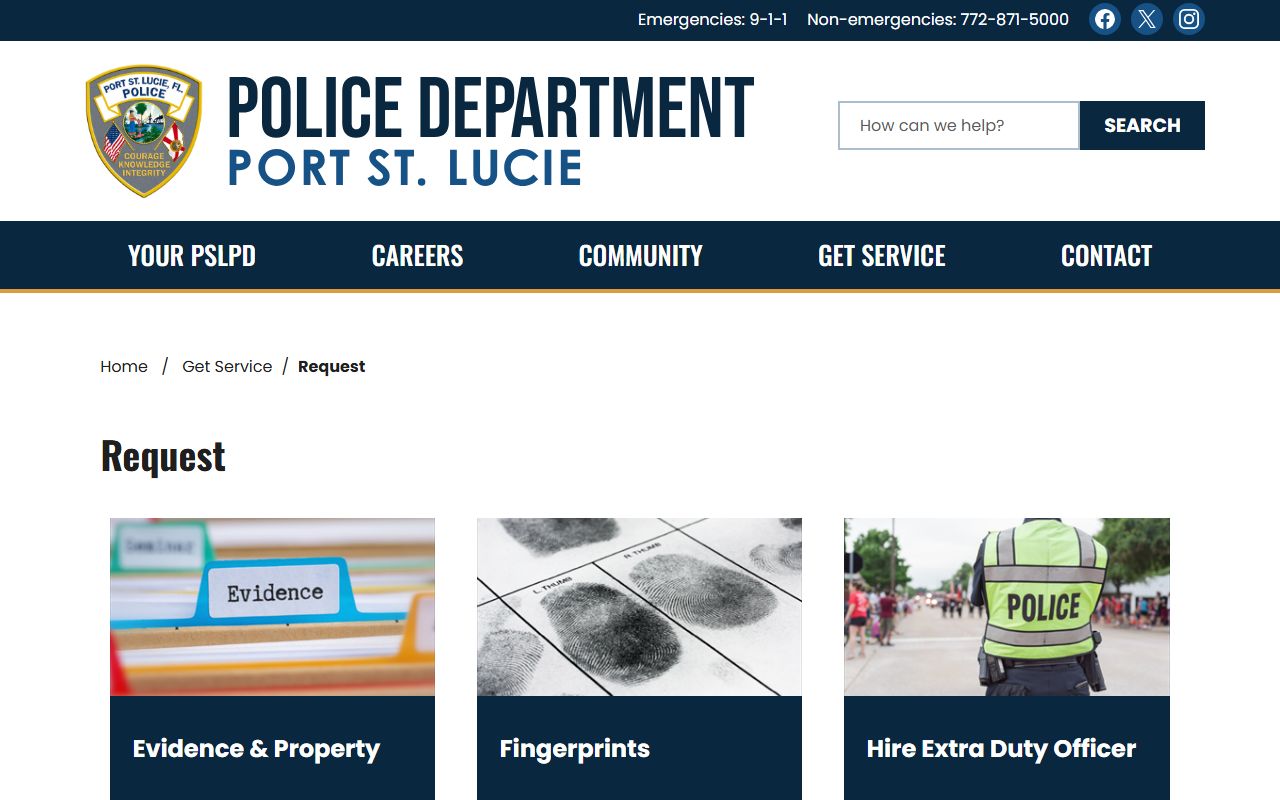Click the Request page heading
This screenshot has width=1280, height=800.
pos(163,456)
